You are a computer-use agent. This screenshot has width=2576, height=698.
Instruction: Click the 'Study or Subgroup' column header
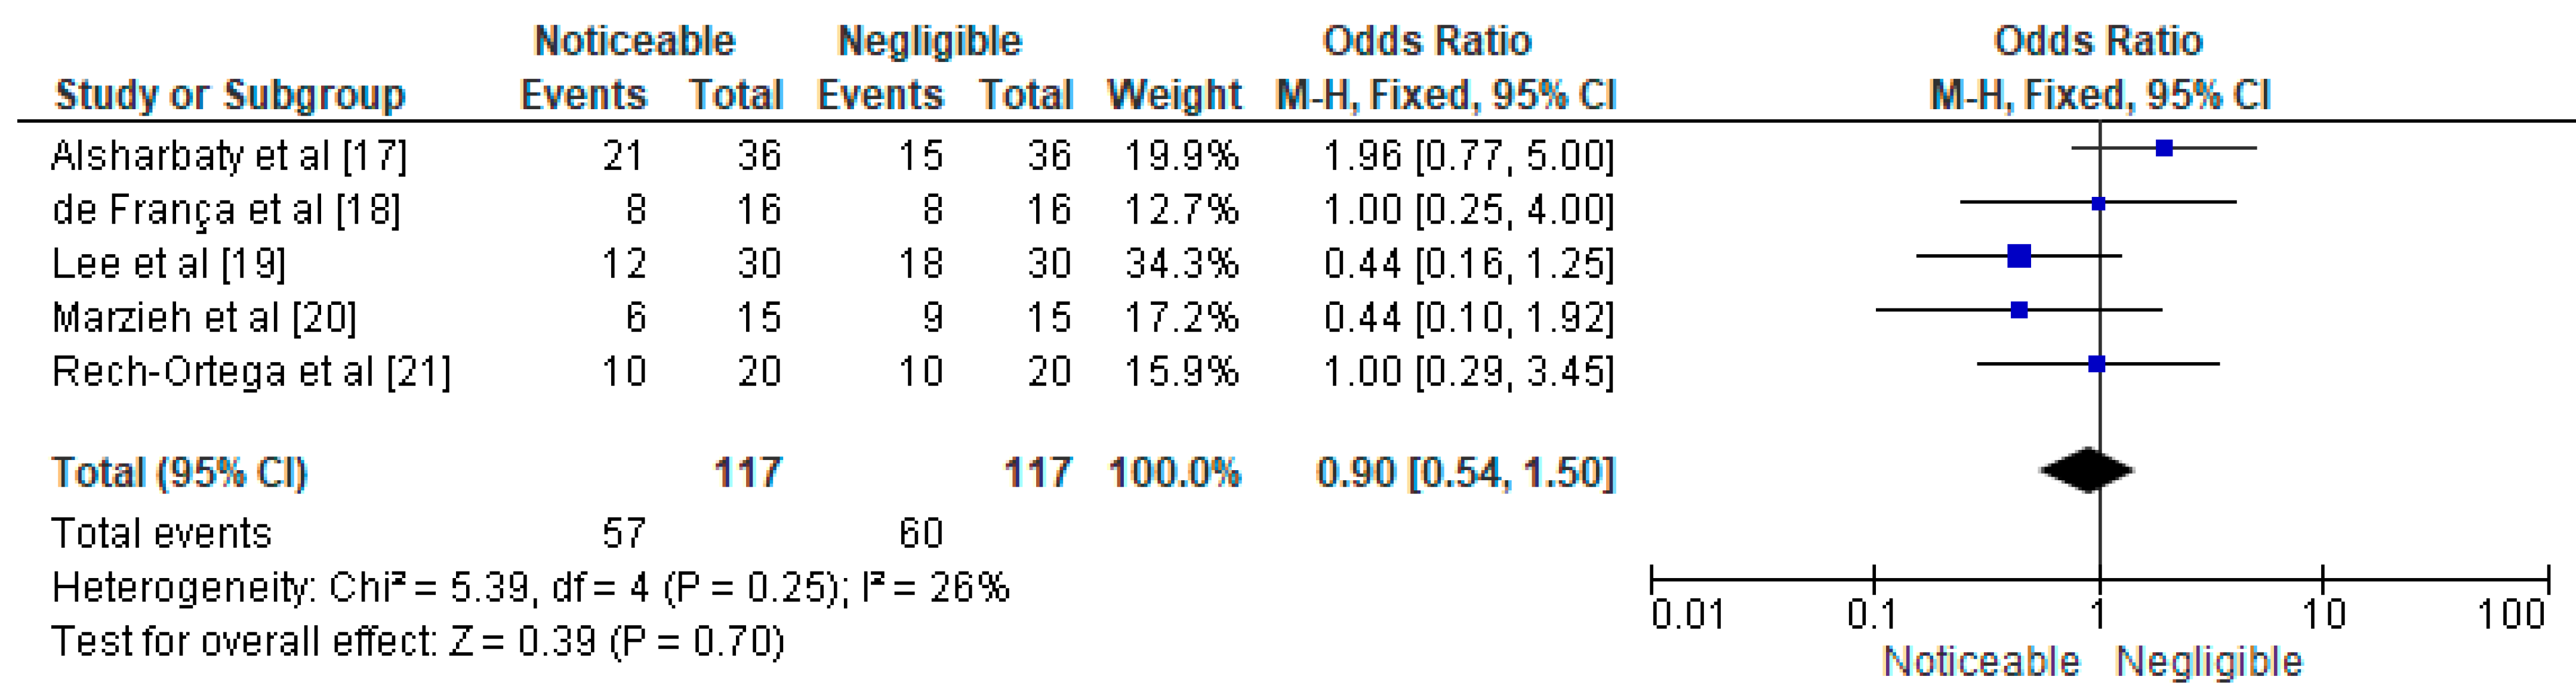pos(230,95)
